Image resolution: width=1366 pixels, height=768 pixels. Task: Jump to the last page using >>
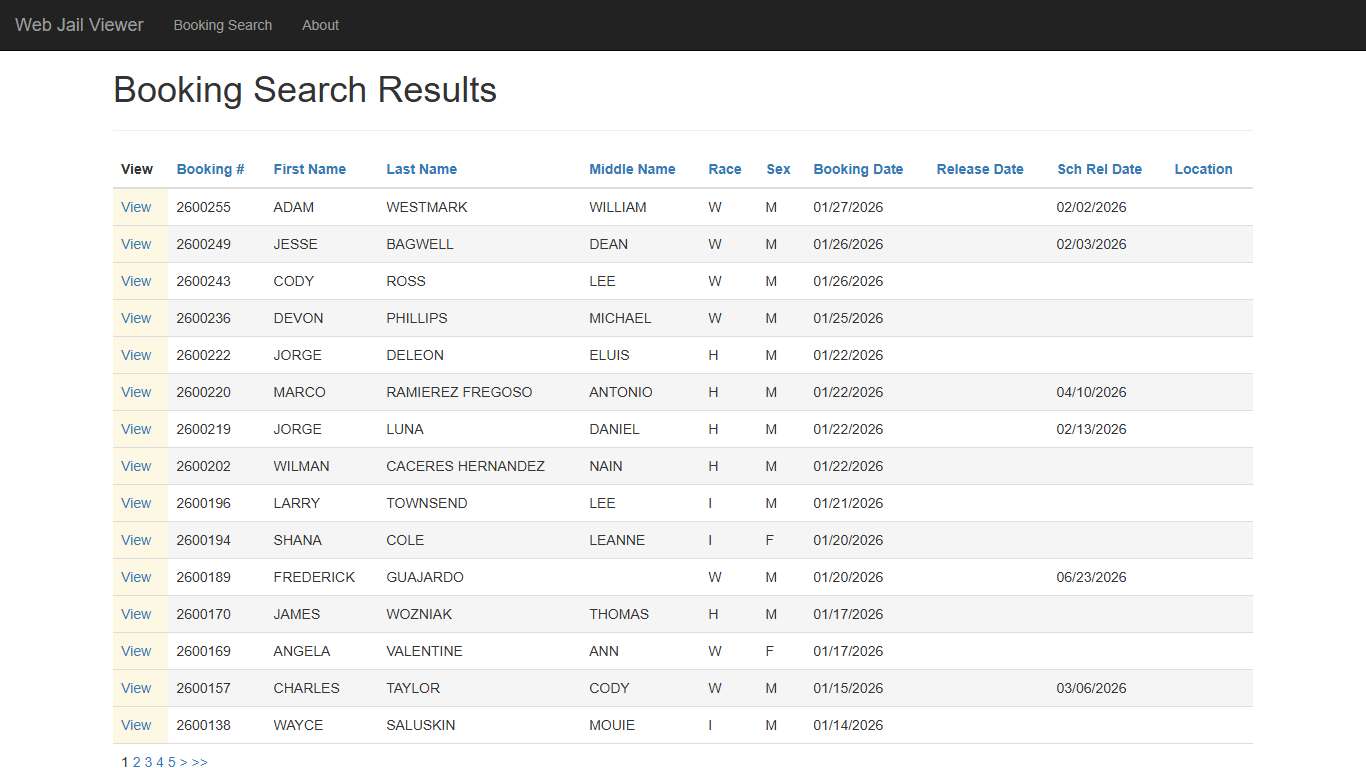point(199,762)
